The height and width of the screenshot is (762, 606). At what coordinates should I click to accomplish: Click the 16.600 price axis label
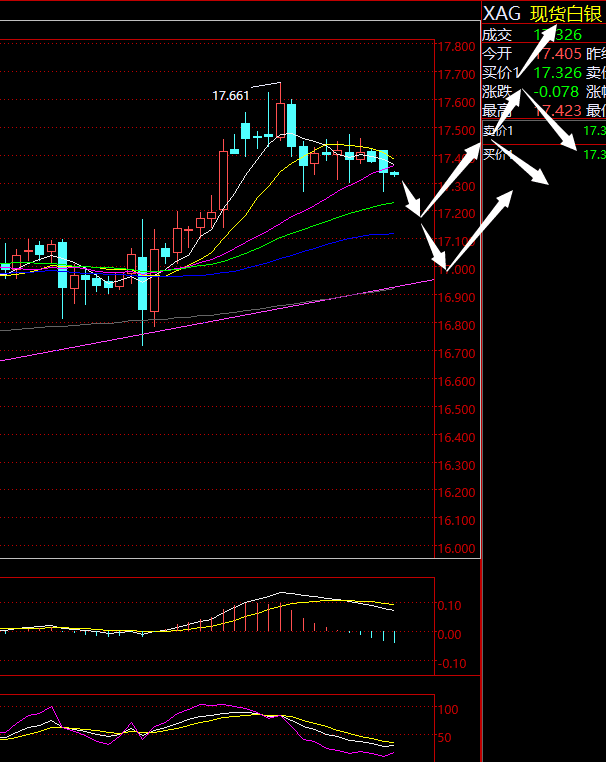pos(456,382)
